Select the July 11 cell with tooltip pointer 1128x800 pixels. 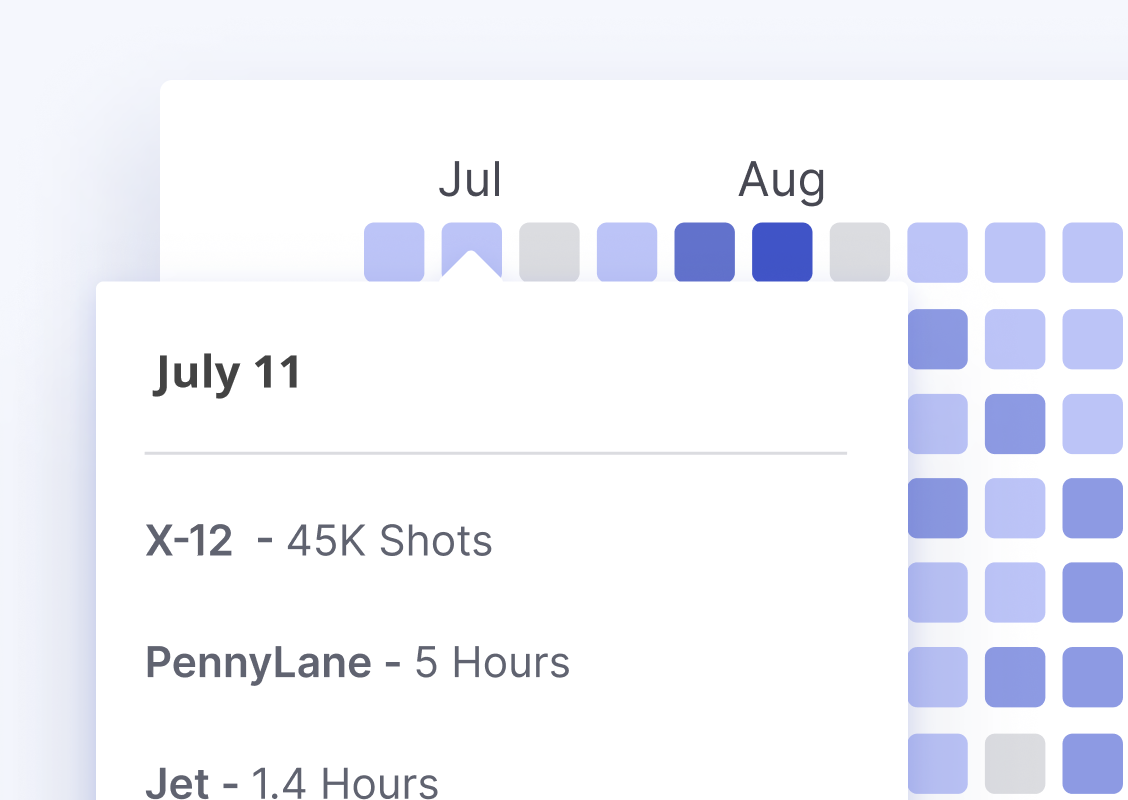pos(471,251)
